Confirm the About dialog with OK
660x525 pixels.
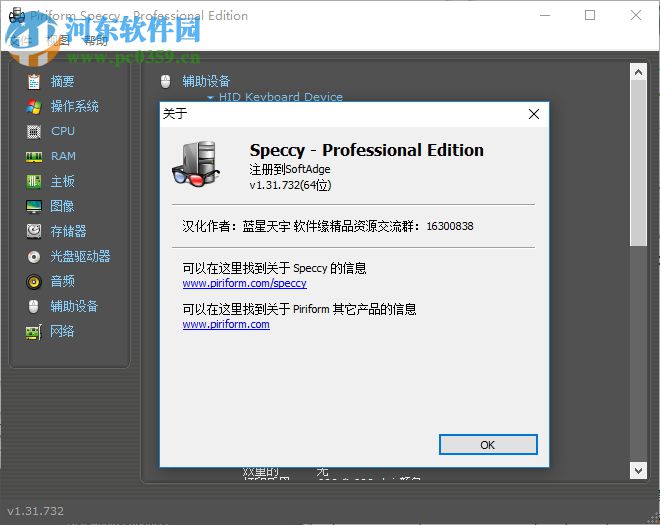488,445
